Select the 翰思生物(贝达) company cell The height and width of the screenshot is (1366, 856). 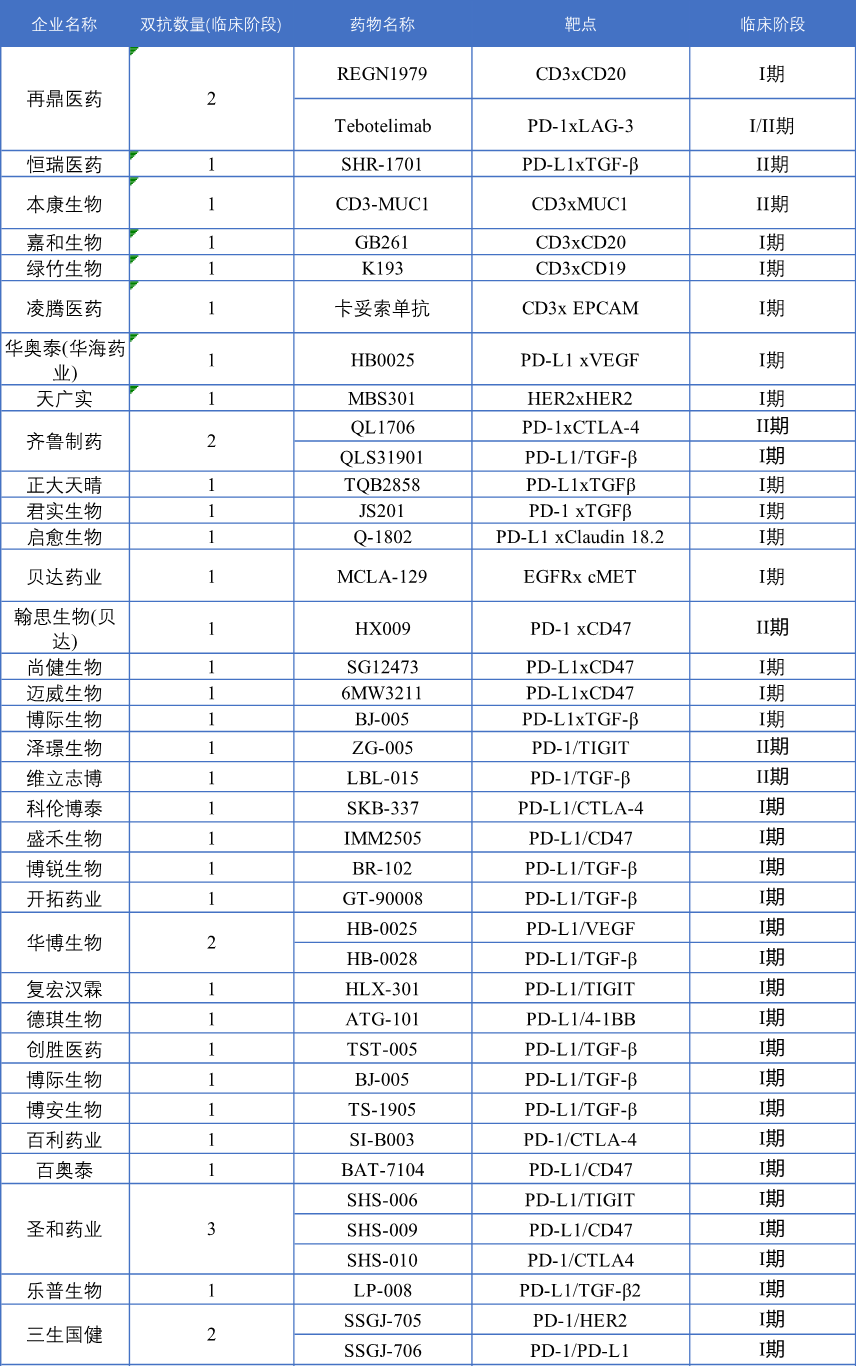(x=65, y=627)
